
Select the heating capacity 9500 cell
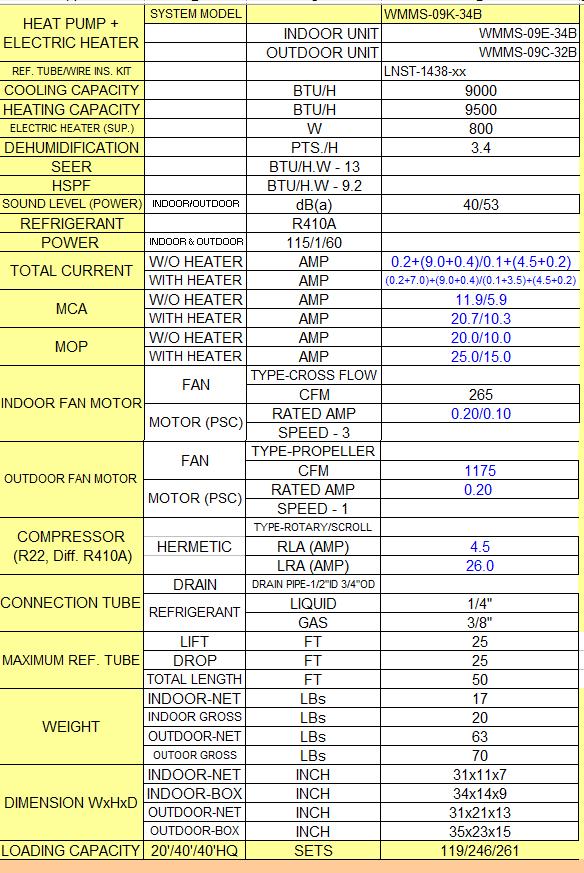[x=480, y=109]
